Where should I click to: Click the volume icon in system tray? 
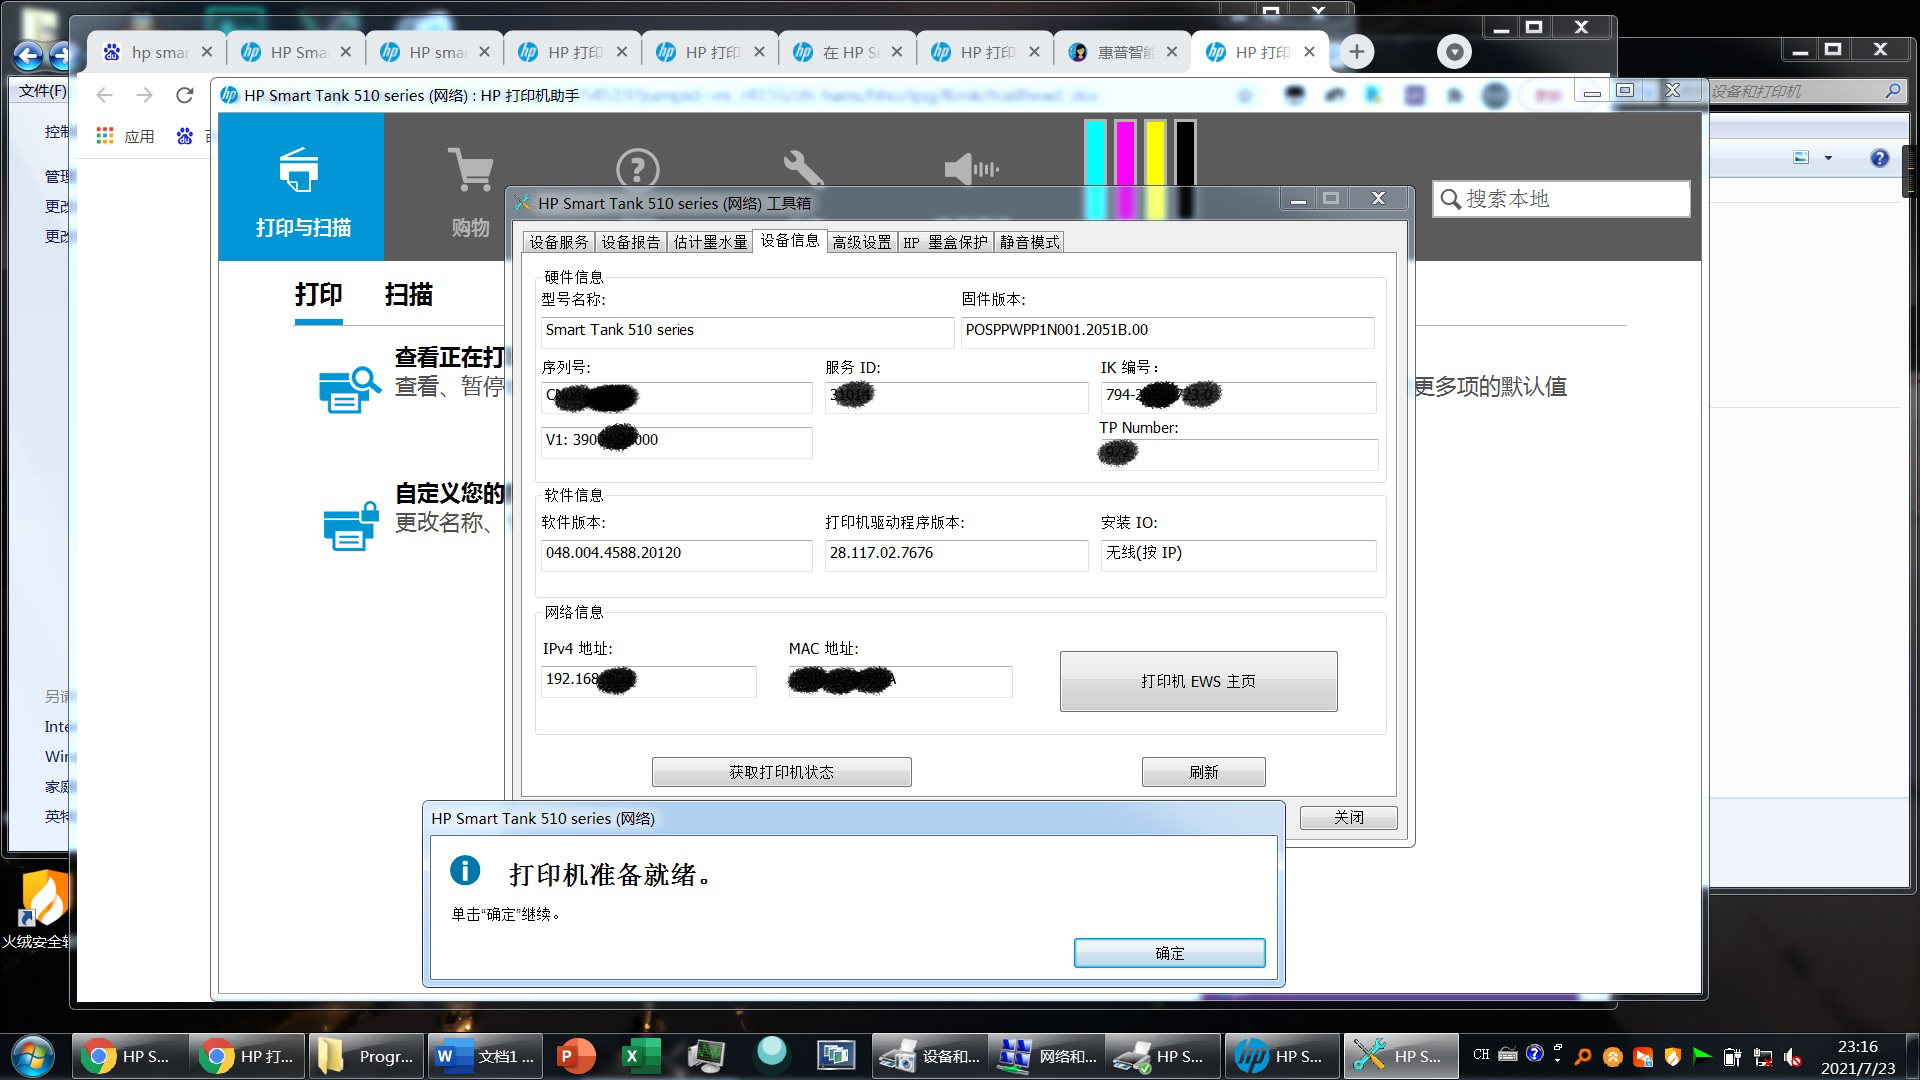[1793, 1056]
